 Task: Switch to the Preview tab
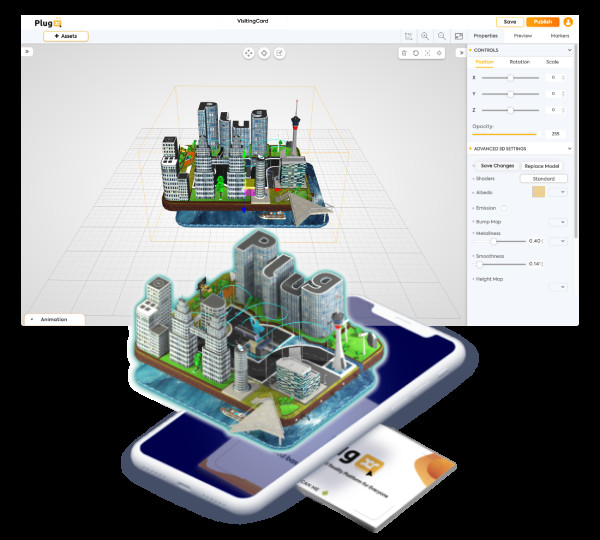(522, 35)
